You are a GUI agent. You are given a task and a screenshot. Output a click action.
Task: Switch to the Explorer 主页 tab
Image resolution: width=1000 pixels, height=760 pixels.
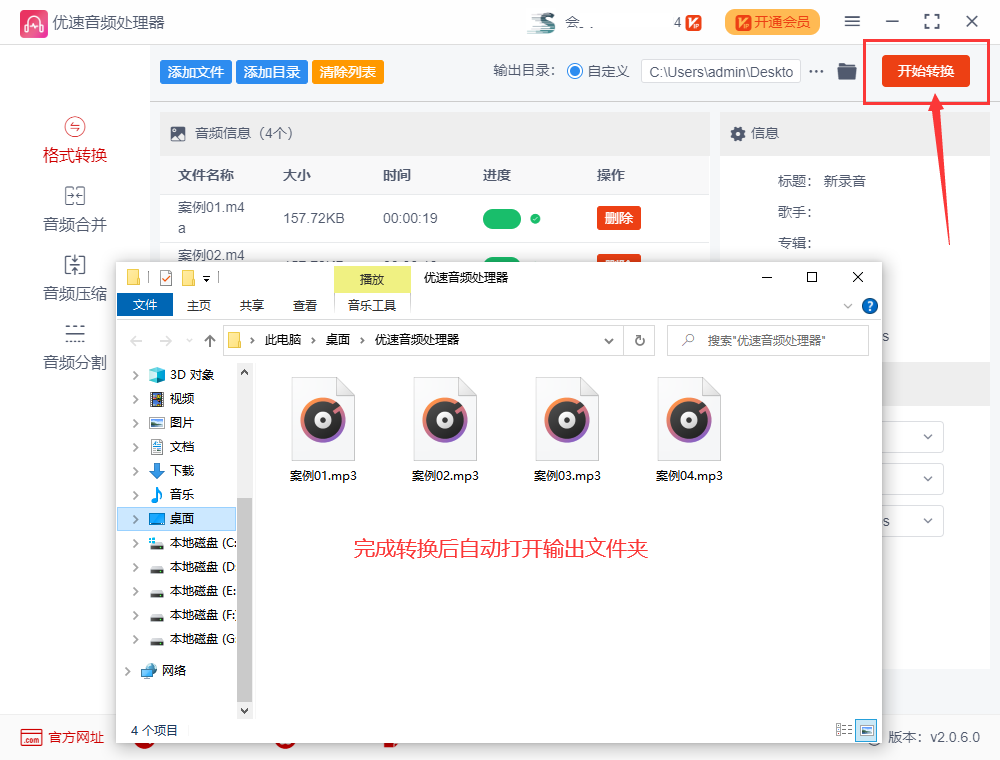(x=199, y=305)
